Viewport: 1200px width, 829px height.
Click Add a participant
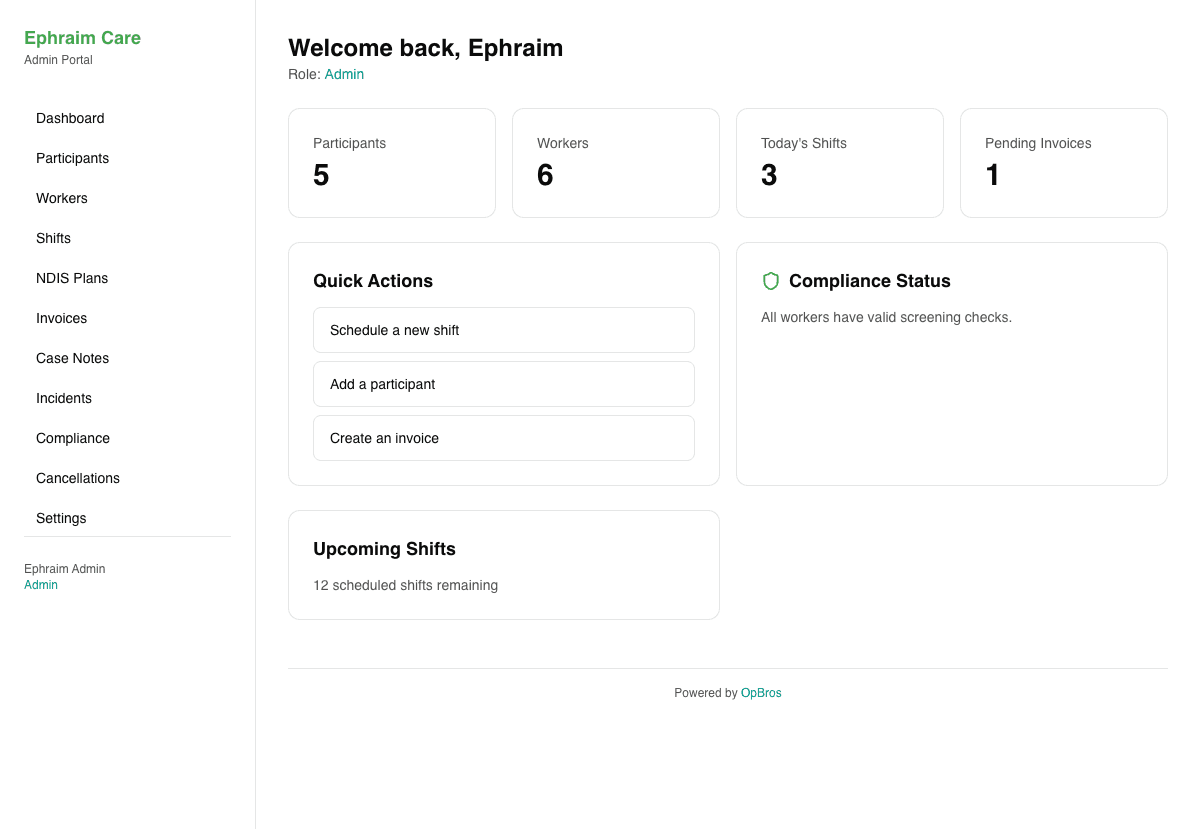[x=503, y=384]
